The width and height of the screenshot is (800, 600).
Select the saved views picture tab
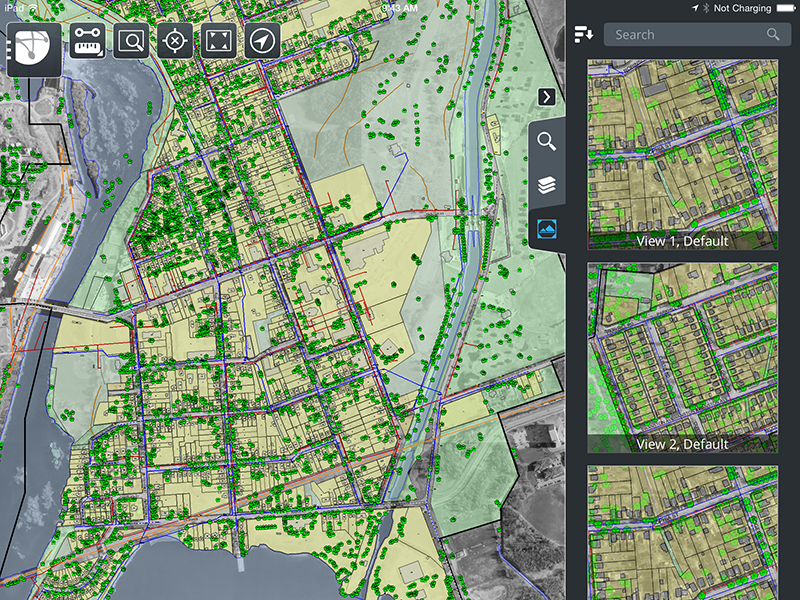[547, 229]
